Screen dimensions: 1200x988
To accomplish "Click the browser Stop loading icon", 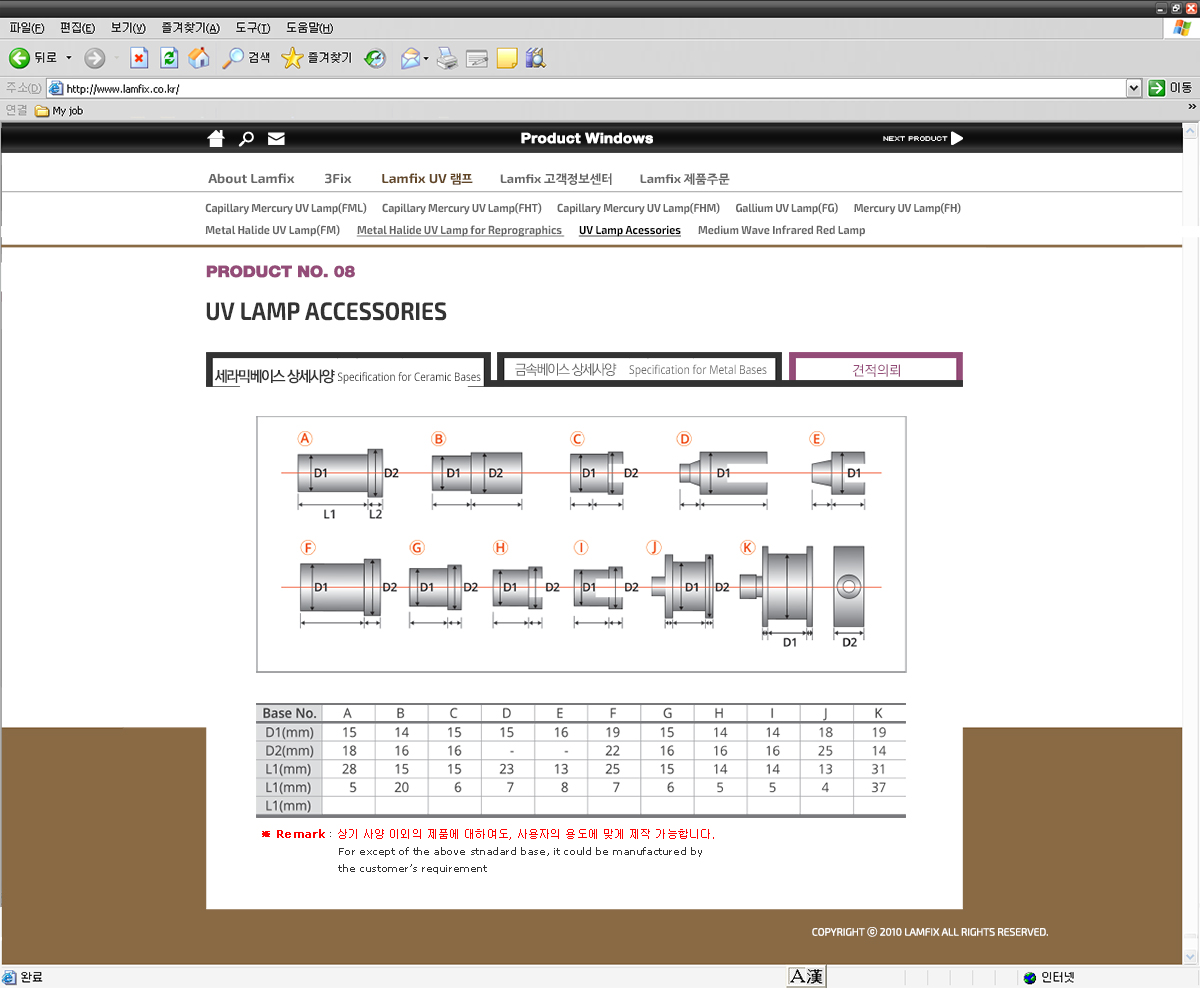I will click(x=139, y=58).
